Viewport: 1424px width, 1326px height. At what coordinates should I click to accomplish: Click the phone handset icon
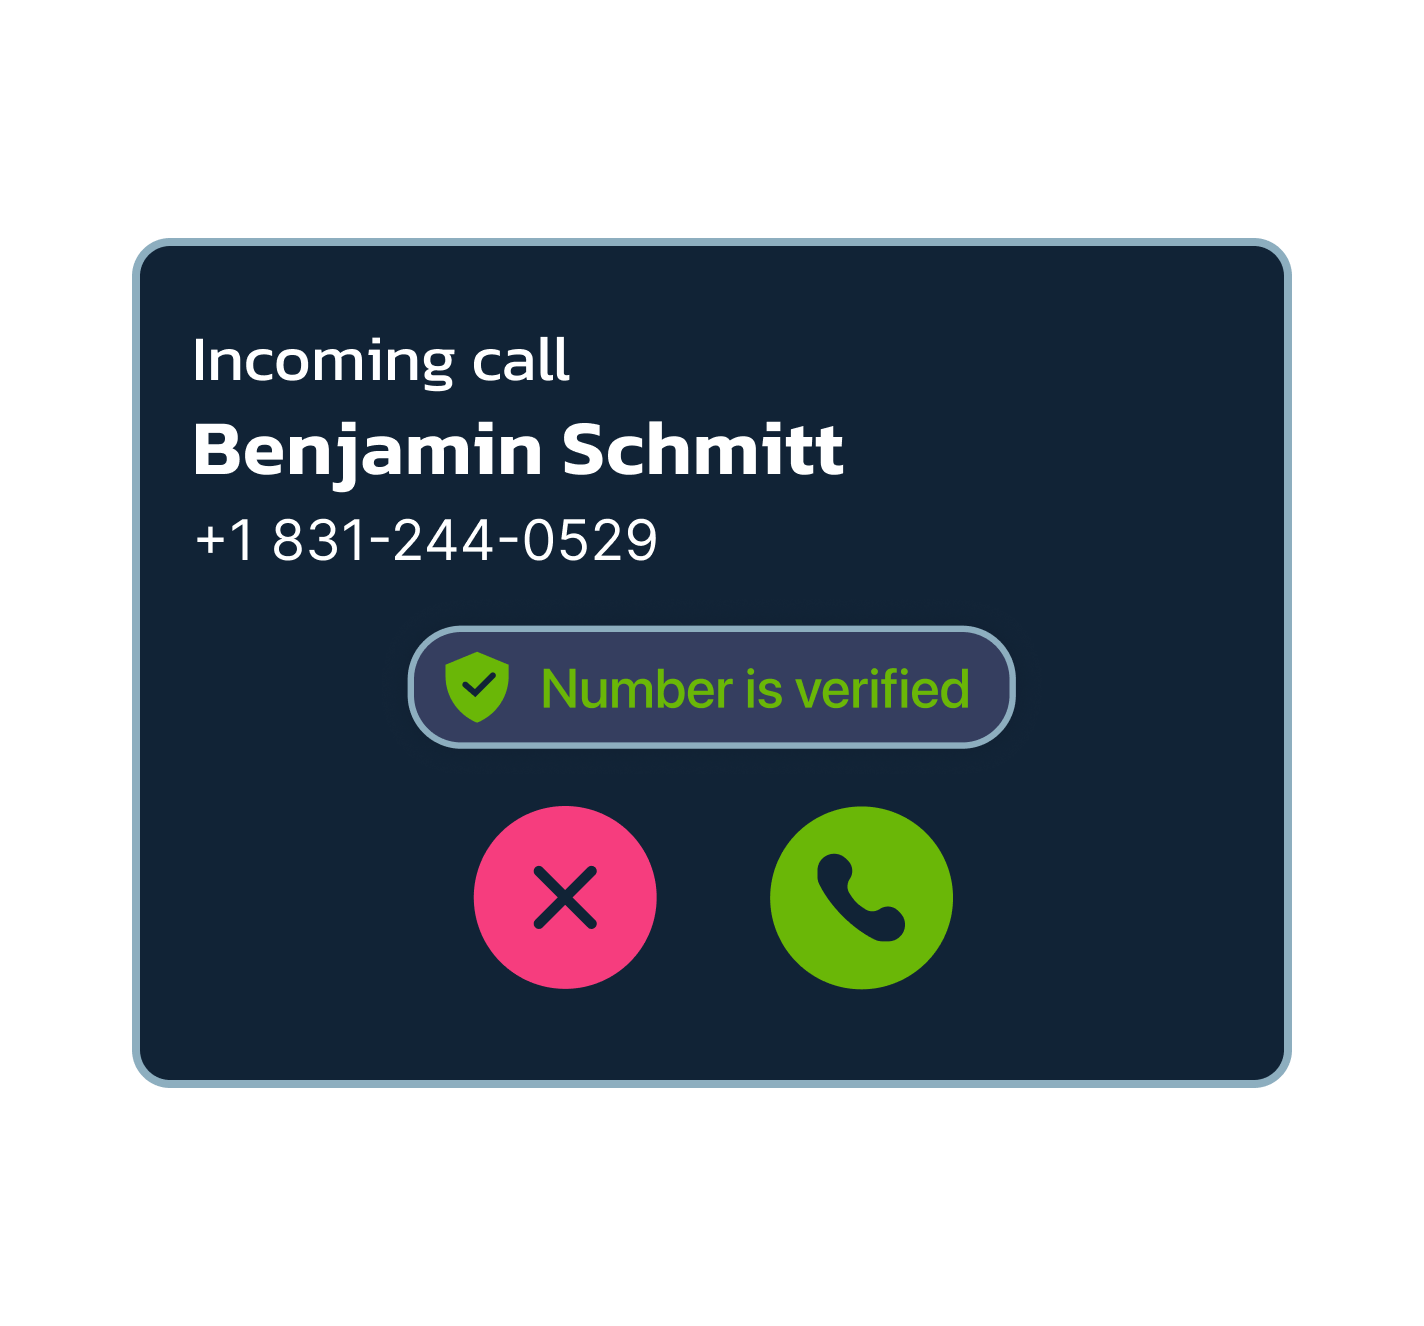point(861,897)
